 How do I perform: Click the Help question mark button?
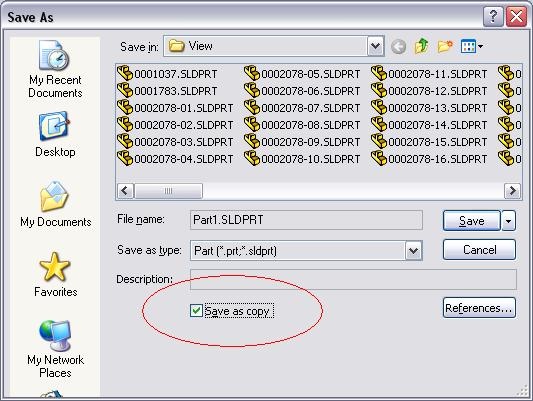[493, 17]
